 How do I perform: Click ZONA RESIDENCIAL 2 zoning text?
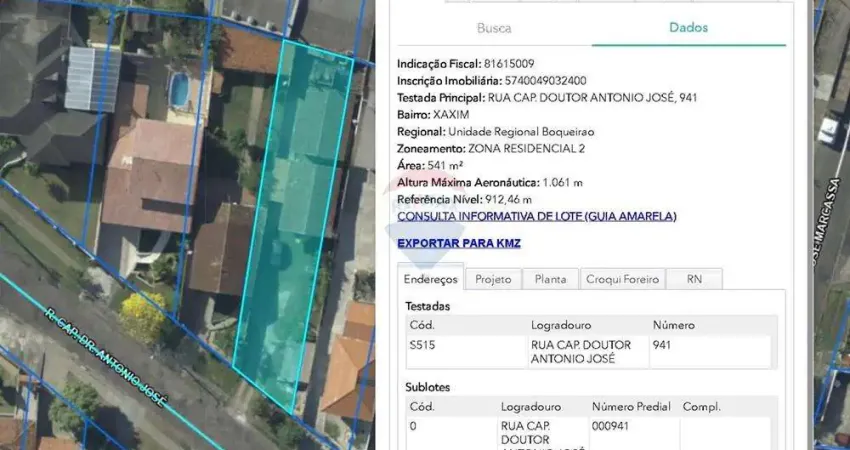point(526,149)
